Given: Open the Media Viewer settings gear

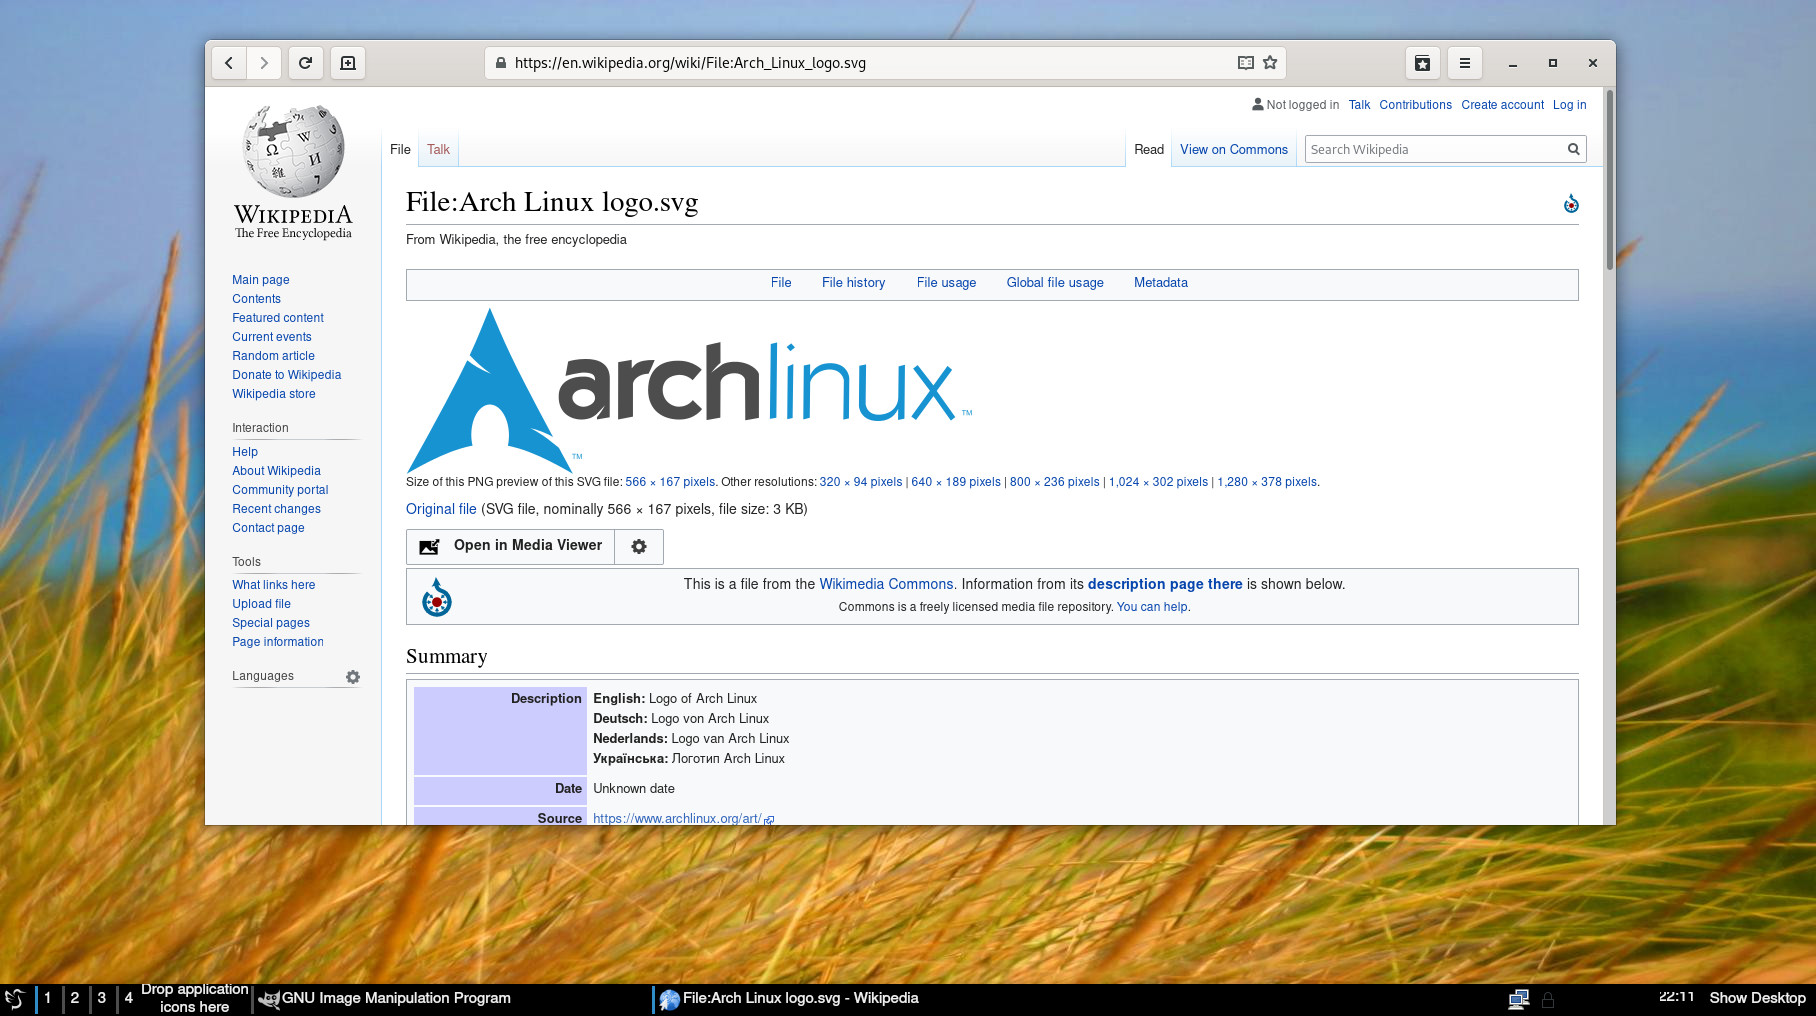Looking at the screenshot, I should coord(638,546).
